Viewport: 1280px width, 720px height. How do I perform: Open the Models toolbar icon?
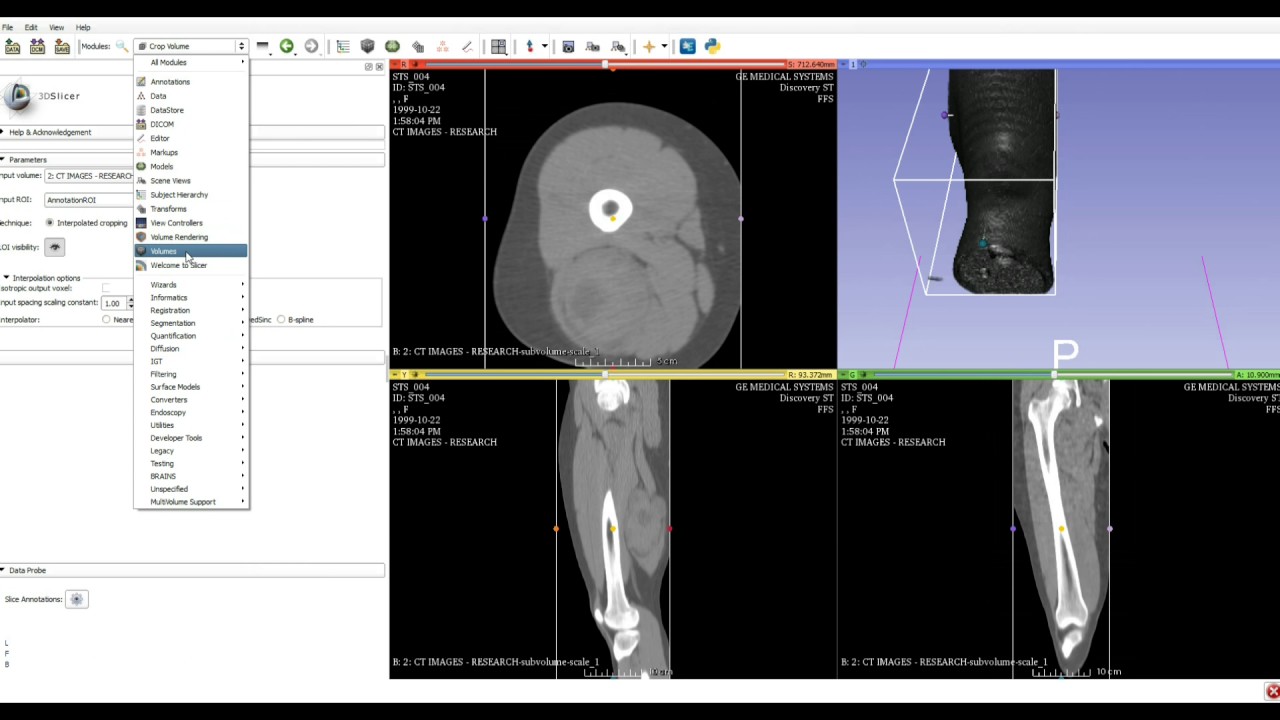(392, 46)
